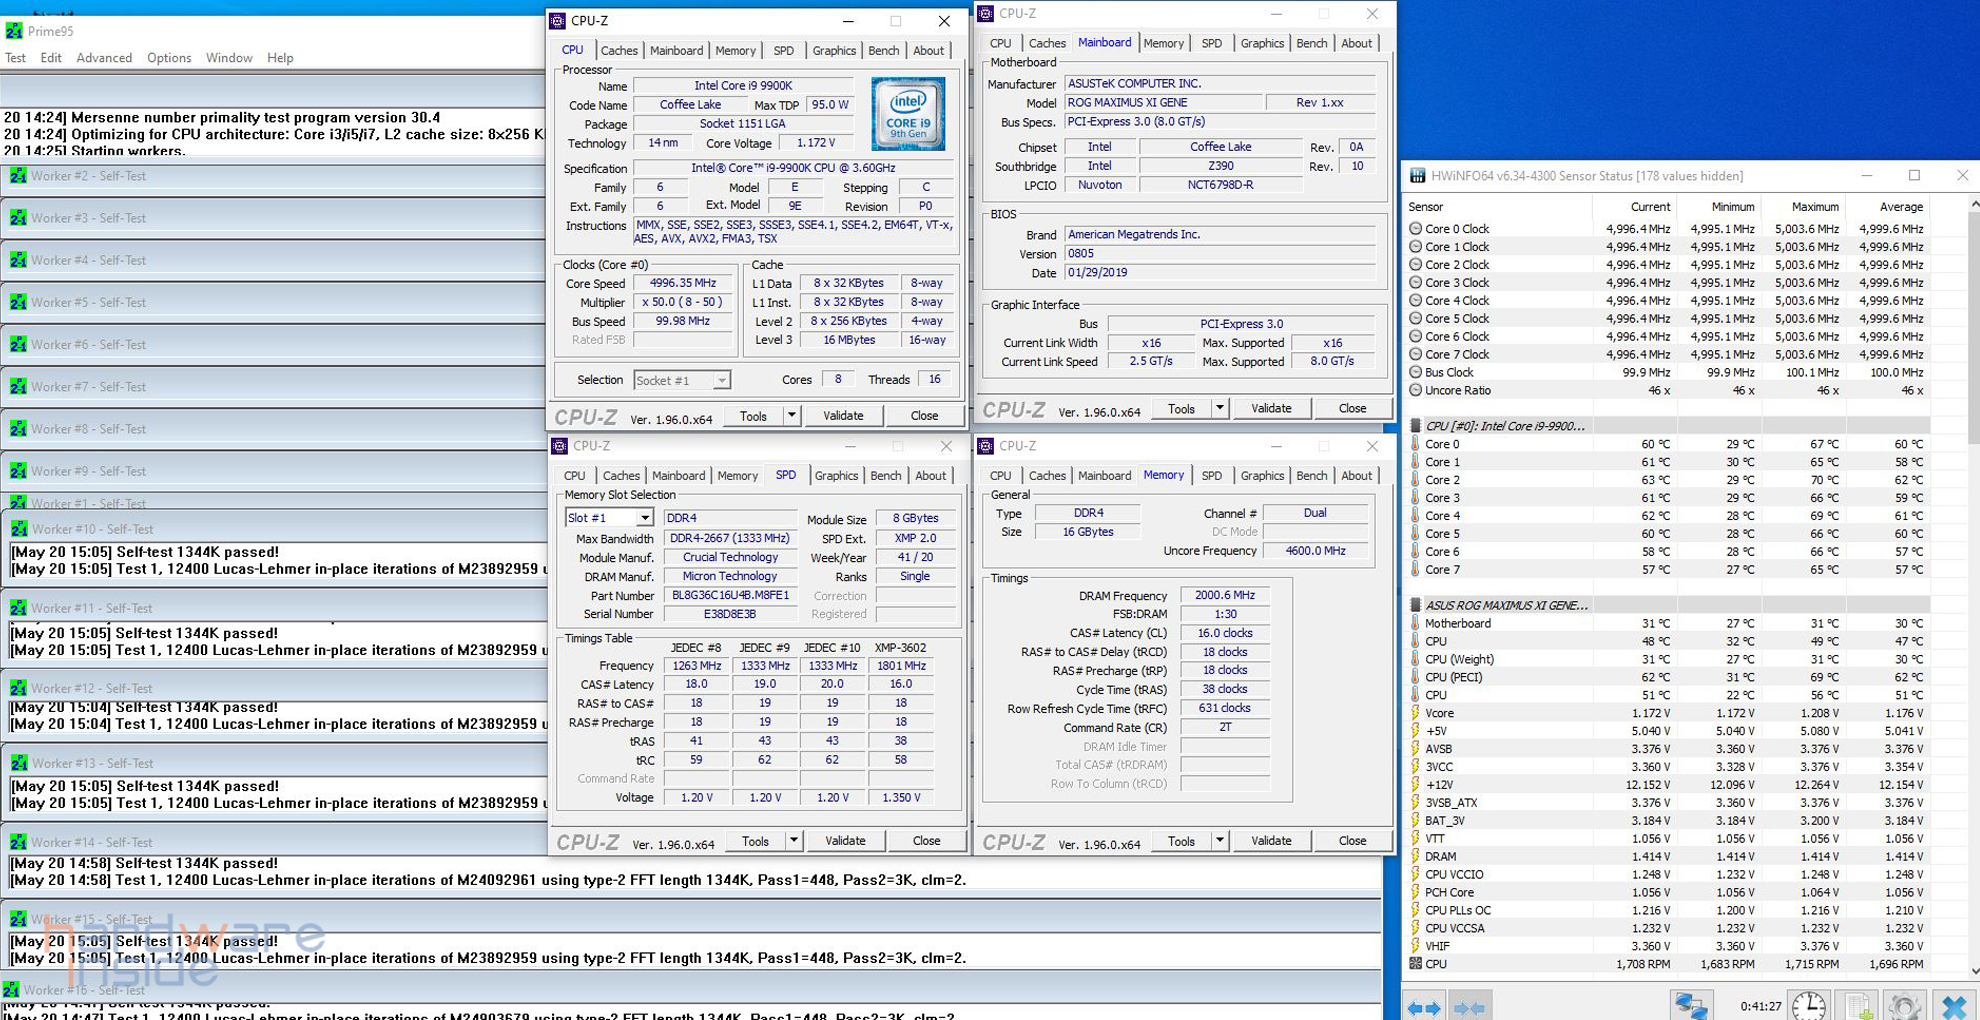Open the remote network monitoring icon in HWiNFO
The width and height of the screenshot is (1980, 1020).
pos(1692,1005)
